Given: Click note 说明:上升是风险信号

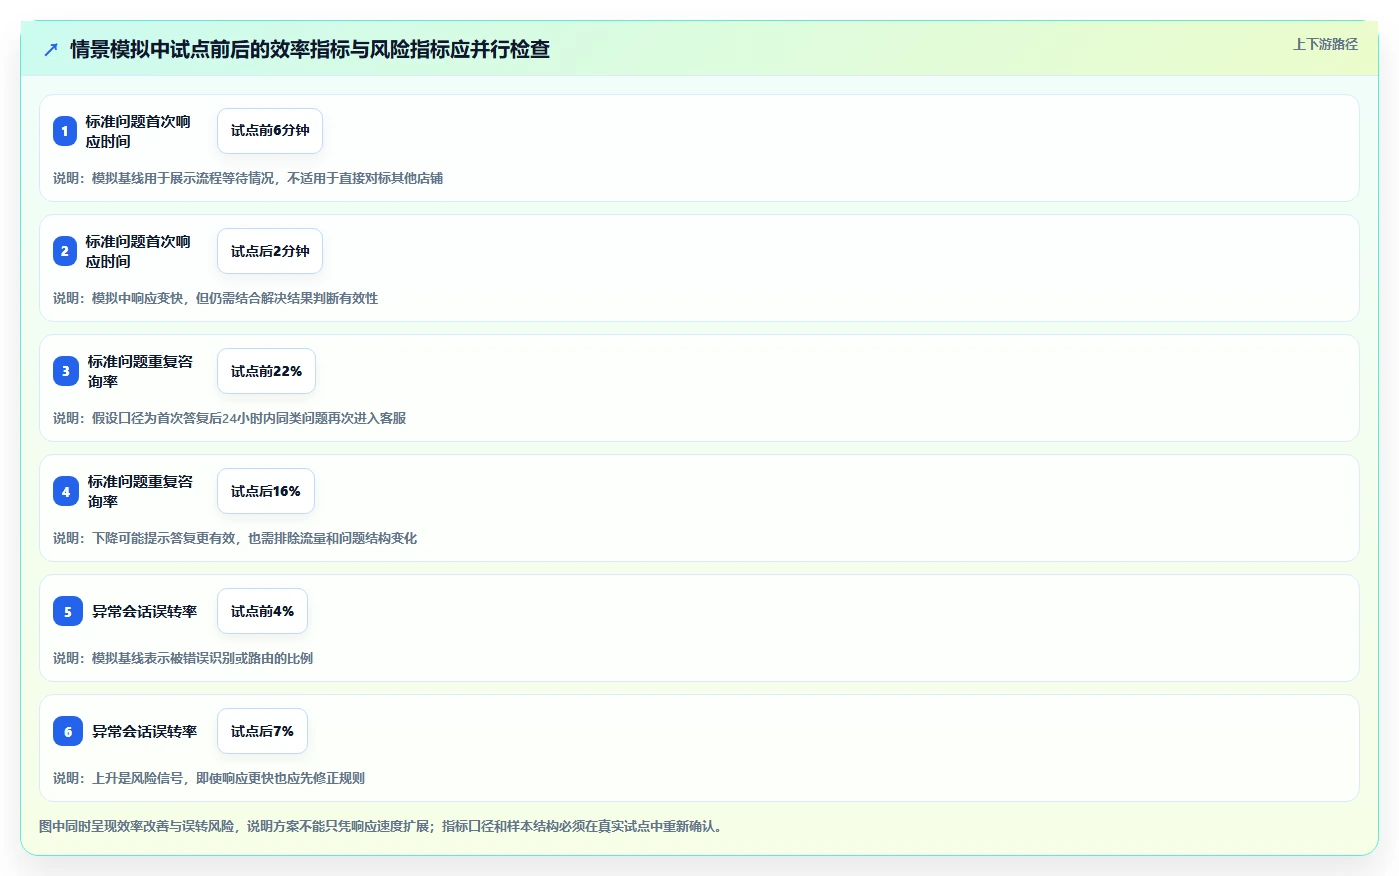Looking at the screenshot, I should (209, 778).
